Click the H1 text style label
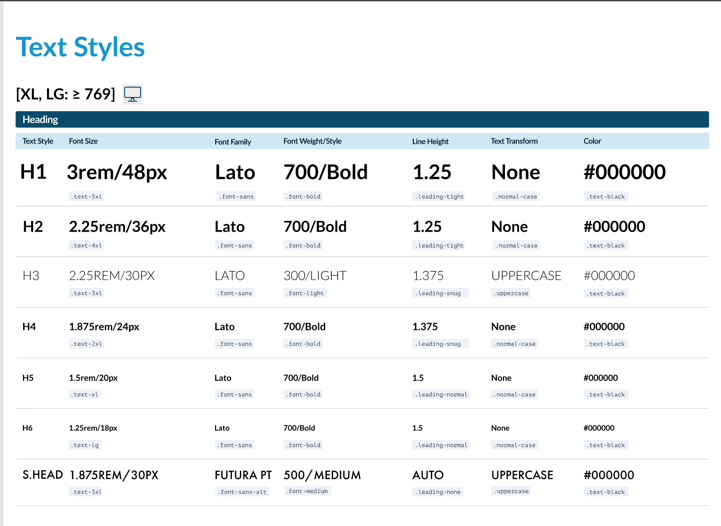721x526 pixels. [33, 172]
